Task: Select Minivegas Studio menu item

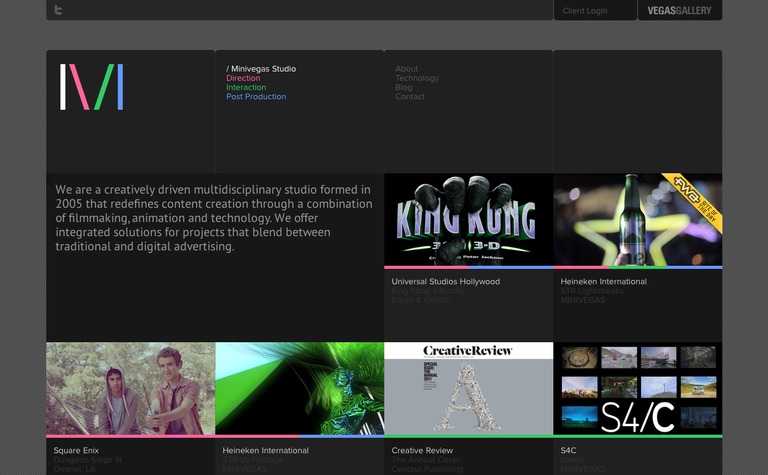Action: (261, 69)
